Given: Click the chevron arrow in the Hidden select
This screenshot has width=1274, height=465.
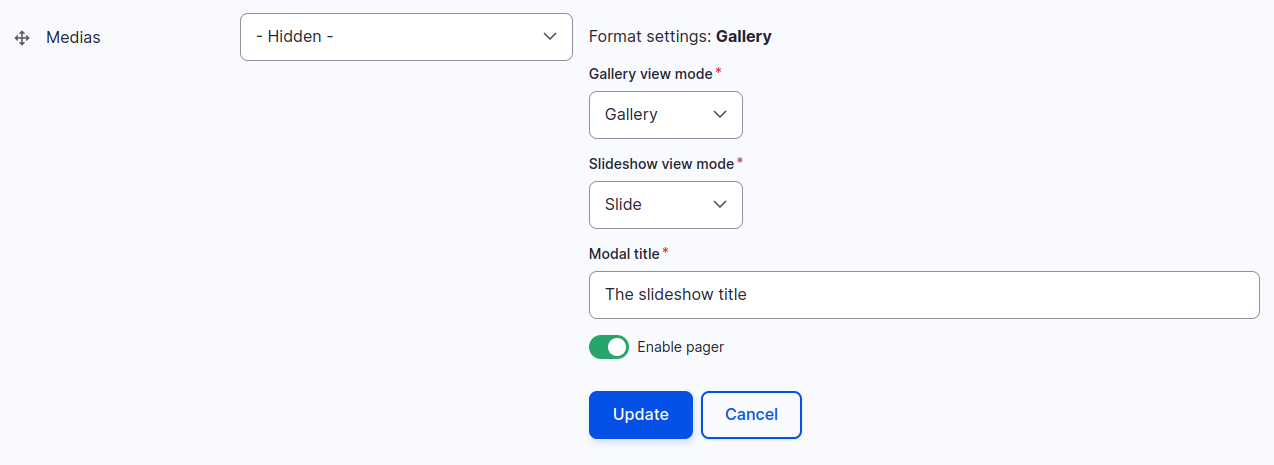Looking at the screenshot, I should (549, 37).
